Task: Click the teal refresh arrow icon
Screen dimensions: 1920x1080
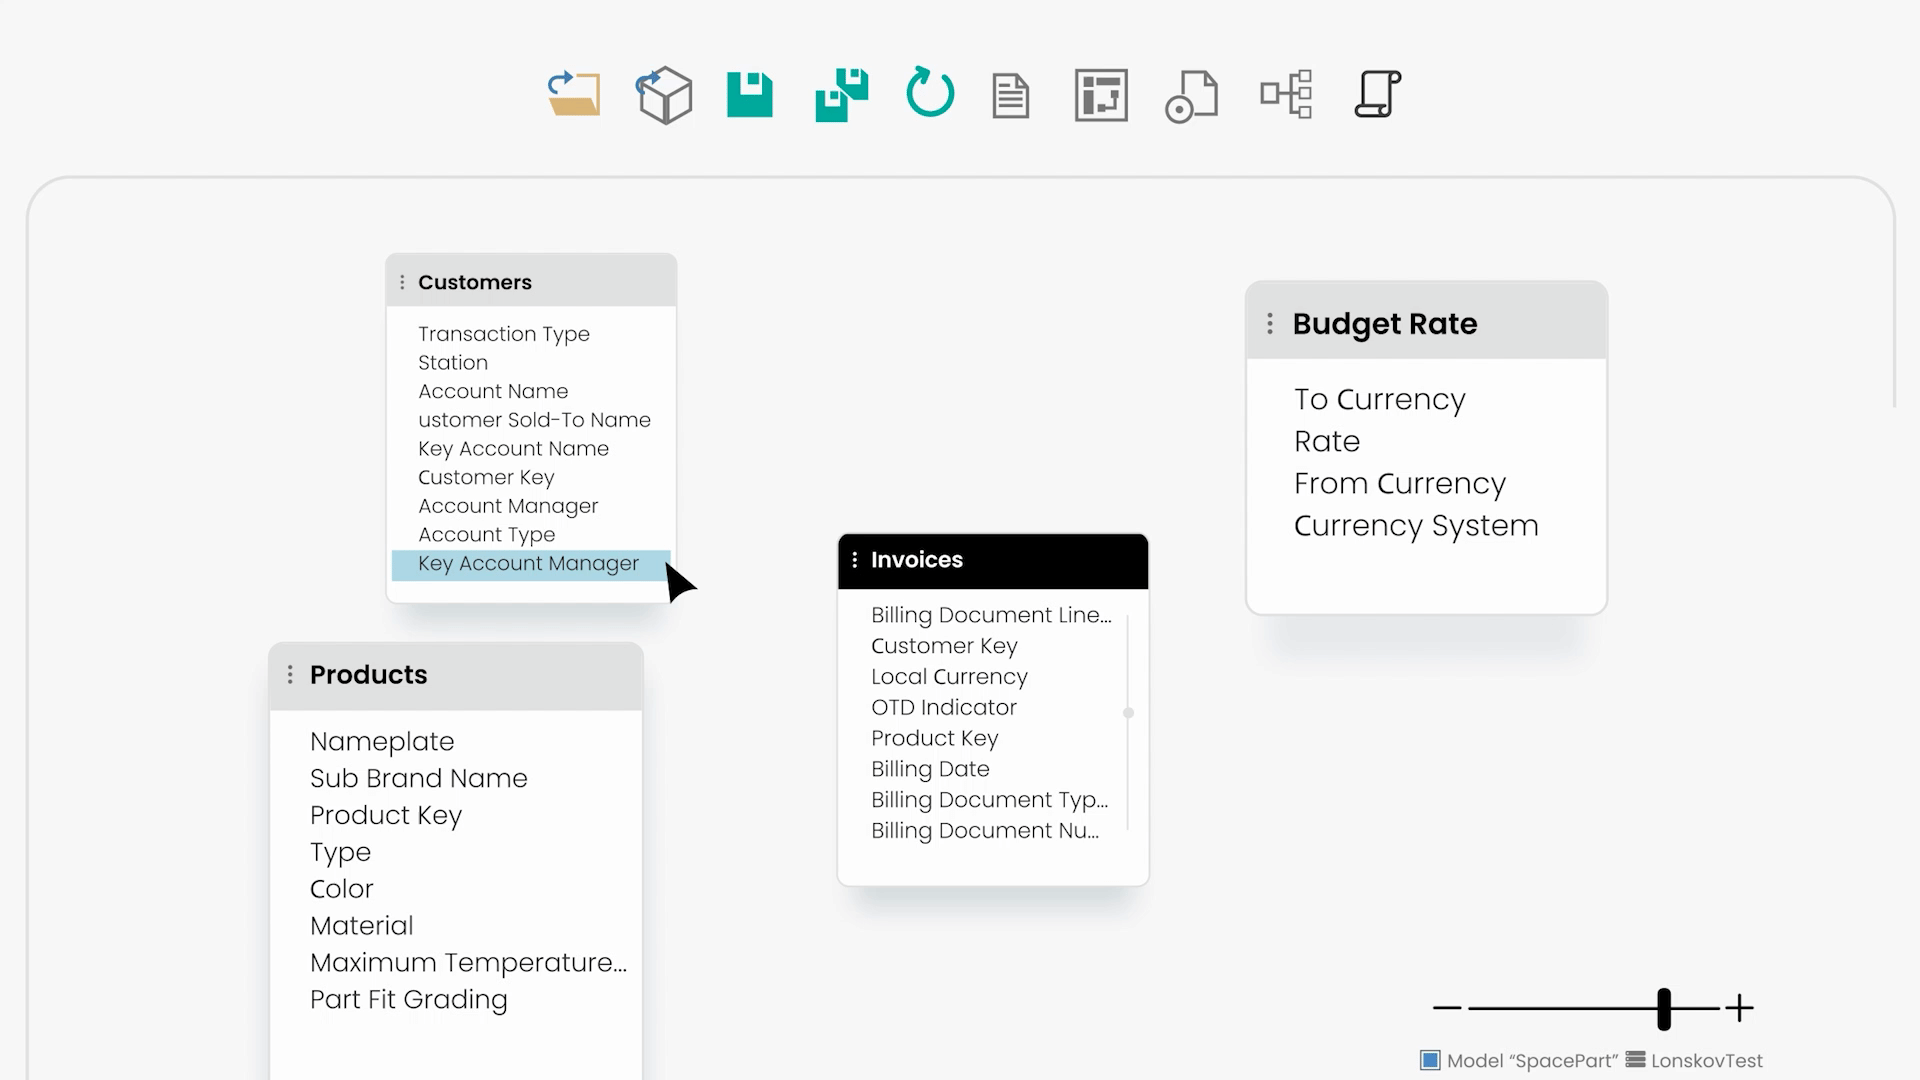Action: [930, 93]
